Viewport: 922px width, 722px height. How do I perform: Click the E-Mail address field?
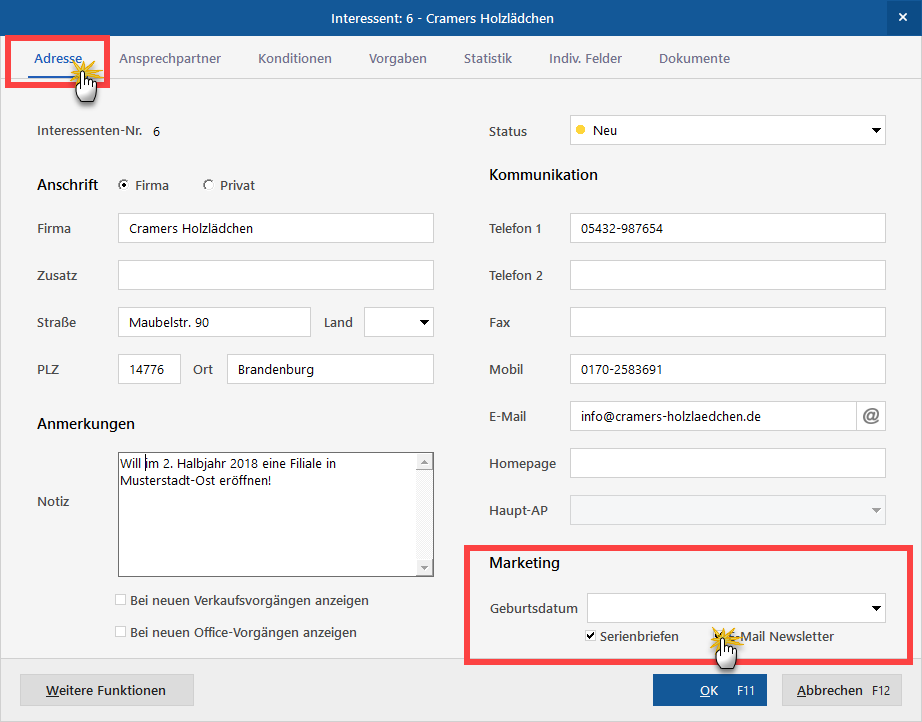click(x=713, y=416)
